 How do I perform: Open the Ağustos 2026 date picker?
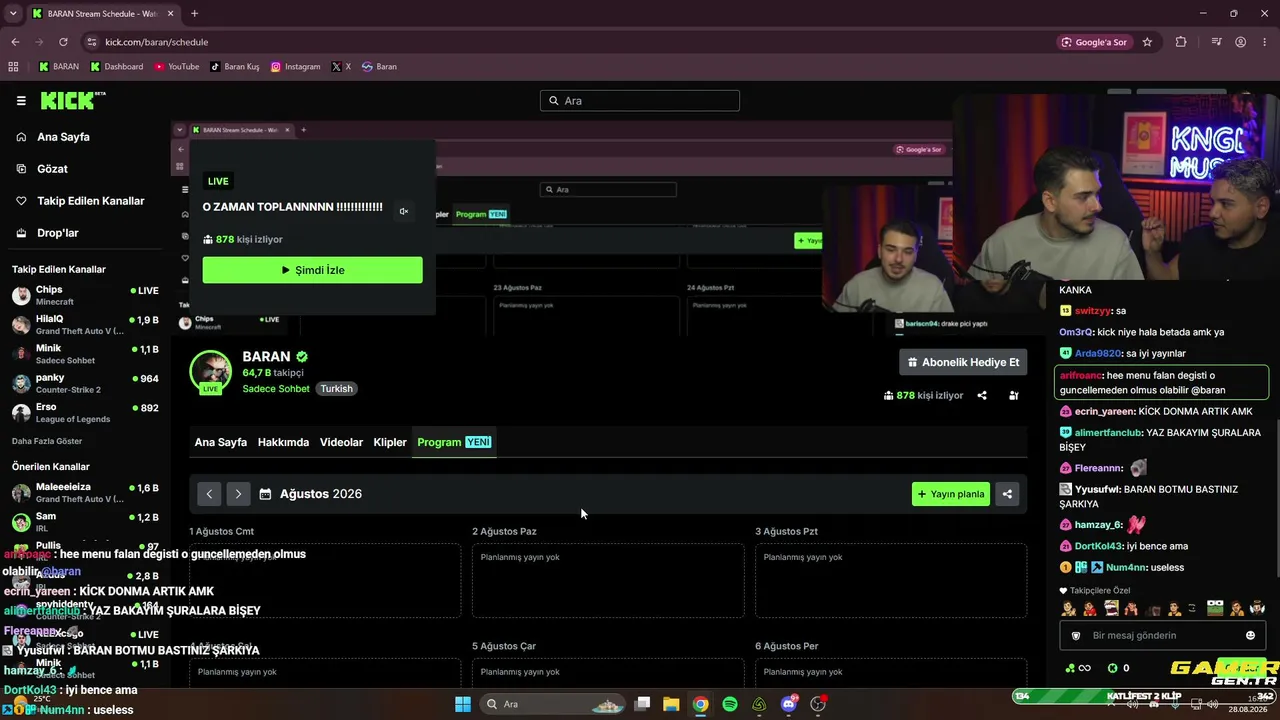coord(311,494)
